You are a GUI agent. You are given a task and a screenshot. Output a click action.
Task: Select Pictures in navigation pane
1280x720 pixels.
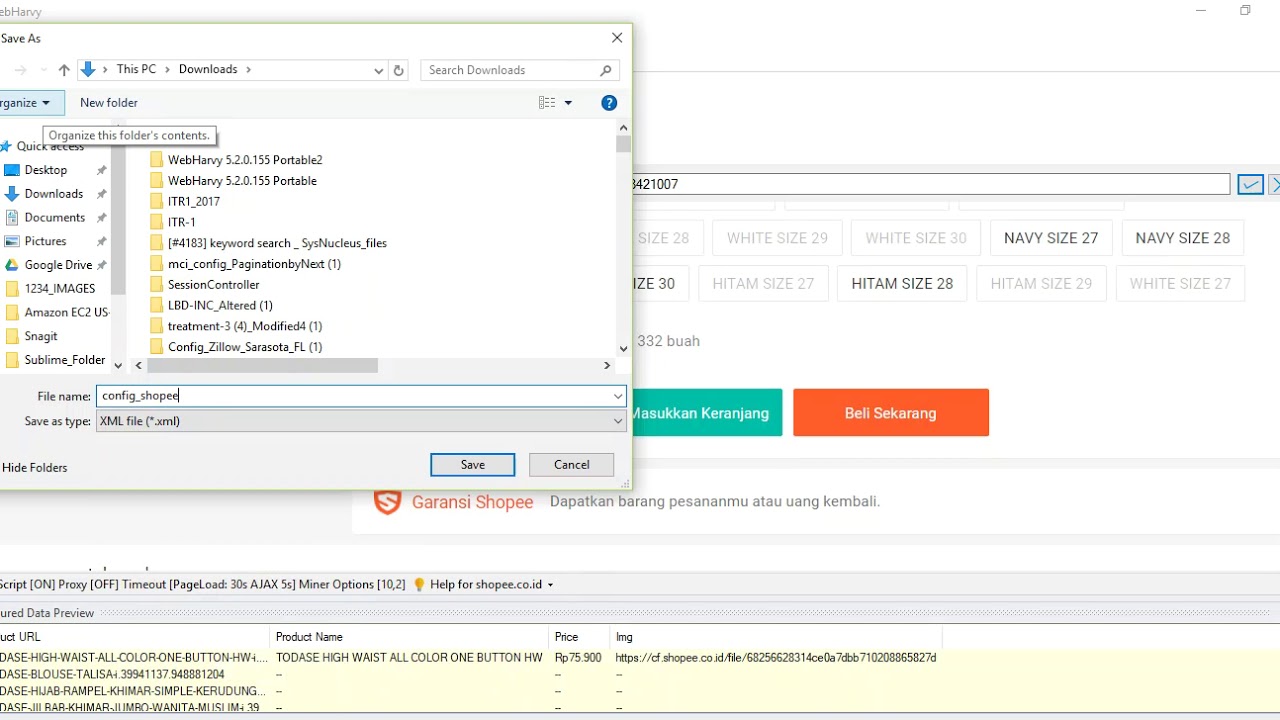[x=46, y=241]
